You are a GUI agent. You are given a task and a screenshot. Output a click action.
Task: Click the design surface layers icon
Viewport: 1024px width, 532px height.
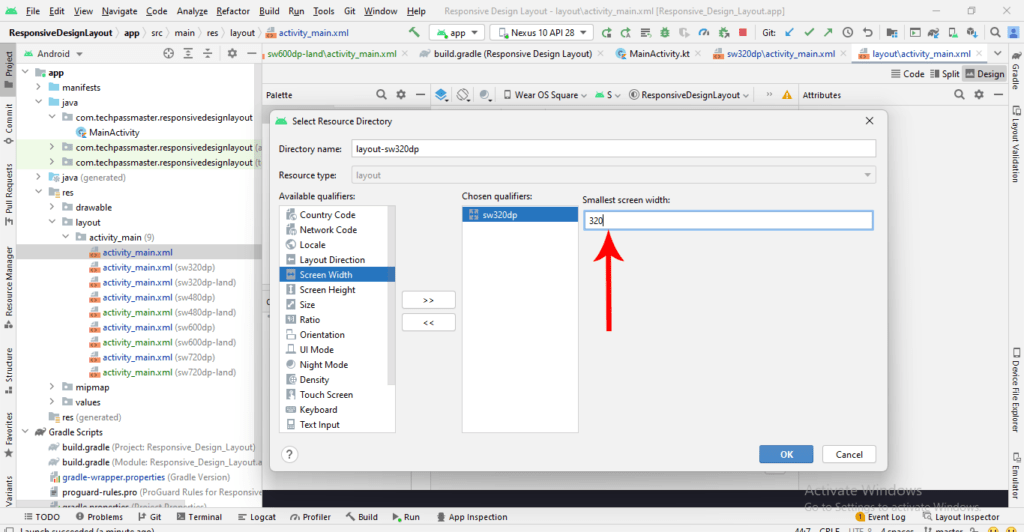441,95
